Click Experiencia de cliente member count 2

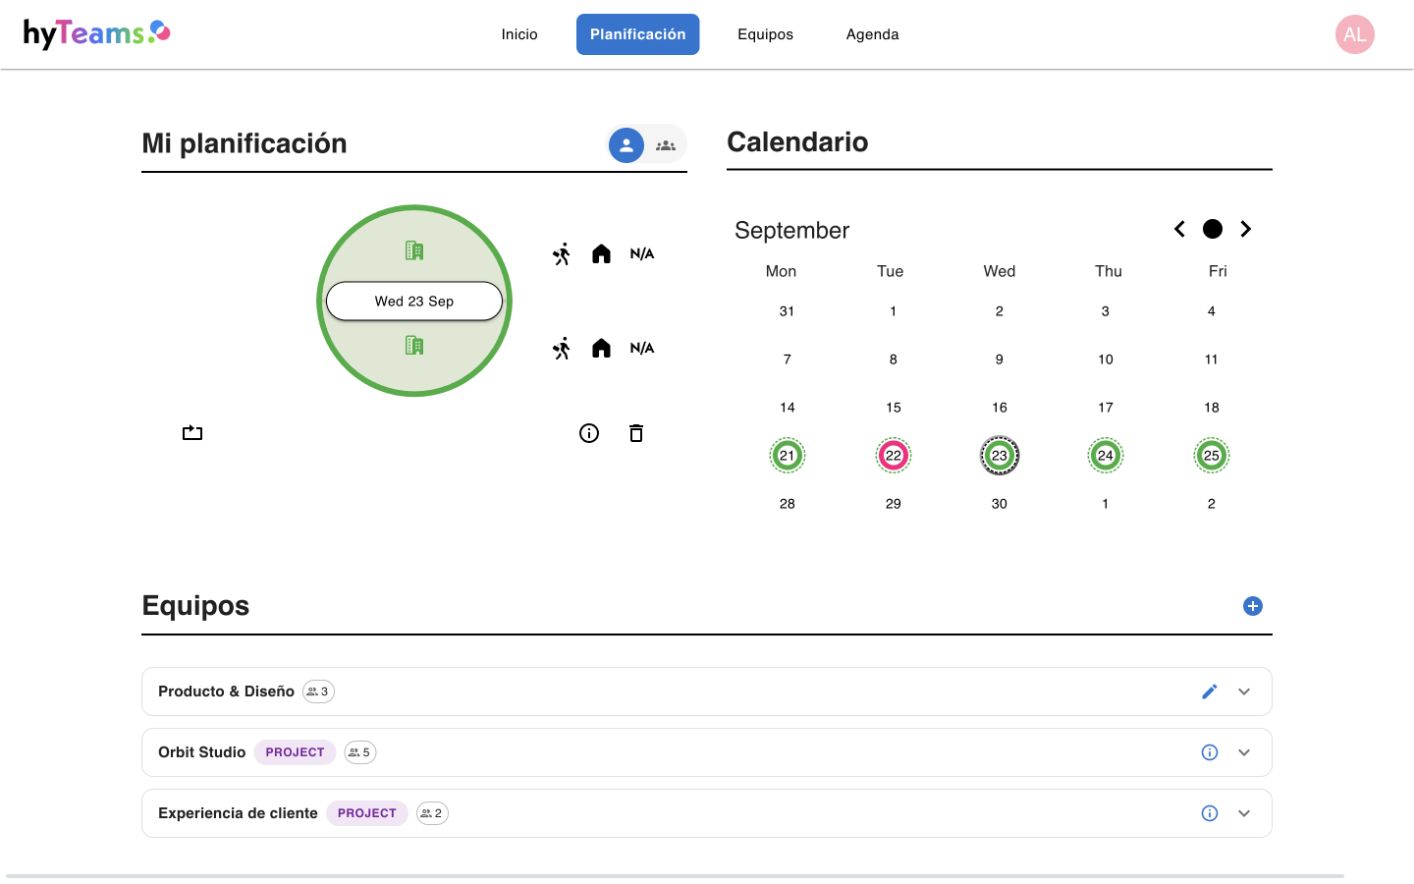tap(432, 813)
